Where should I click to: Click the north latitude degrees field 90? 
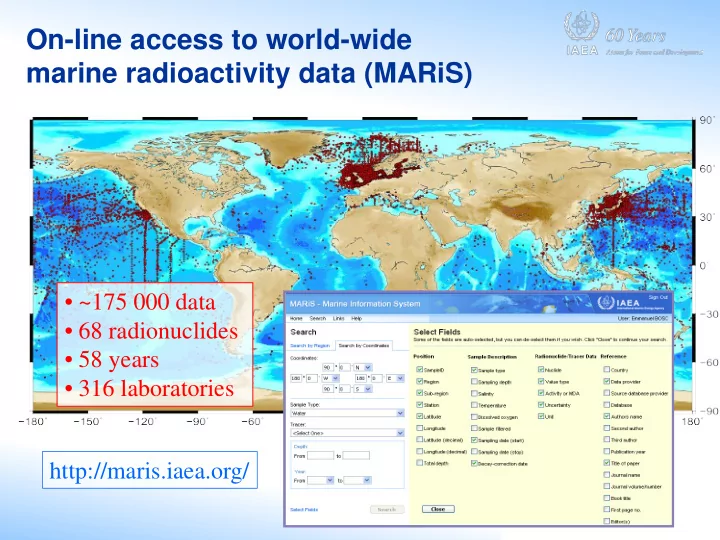click(327, 367)
